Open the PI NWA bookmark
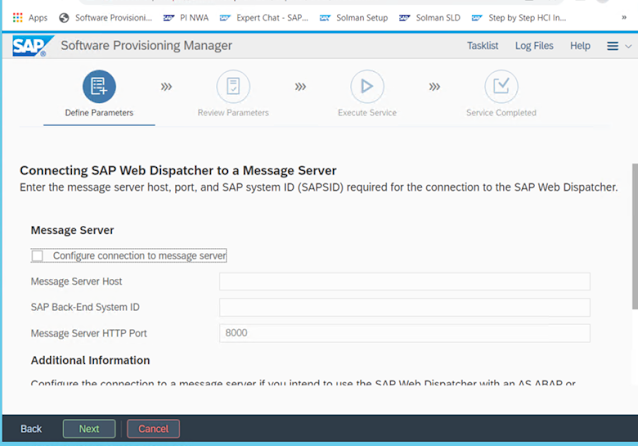 tap(186, 17)
